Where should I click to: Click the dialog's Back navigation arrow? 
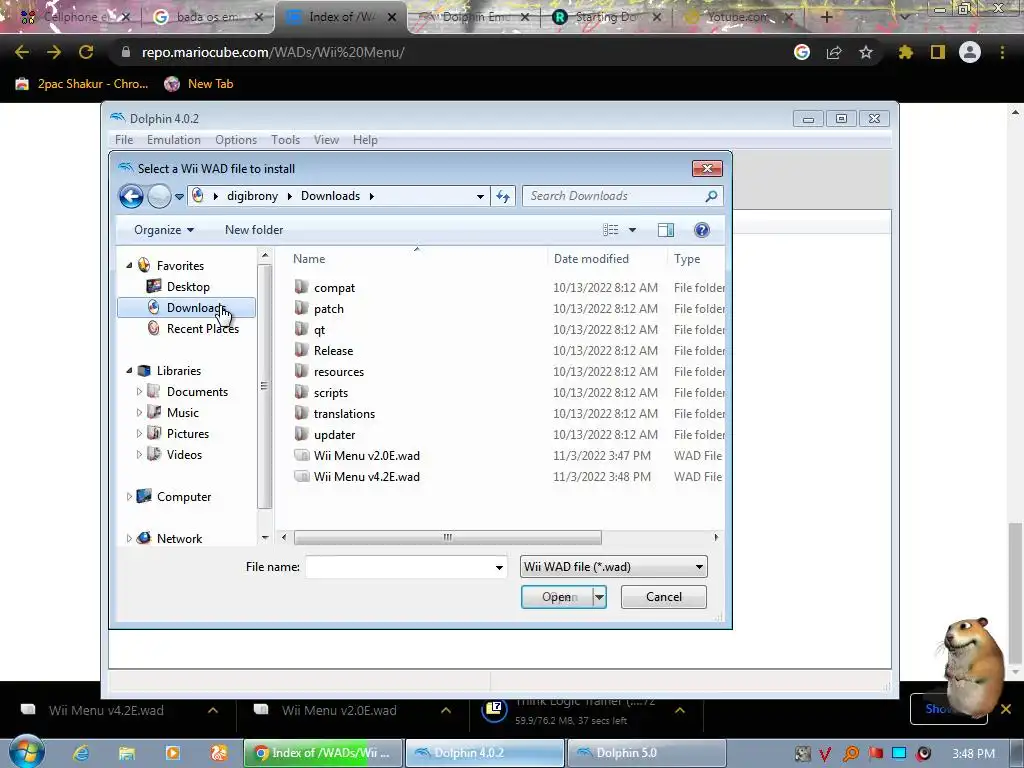tap(131, 196)
